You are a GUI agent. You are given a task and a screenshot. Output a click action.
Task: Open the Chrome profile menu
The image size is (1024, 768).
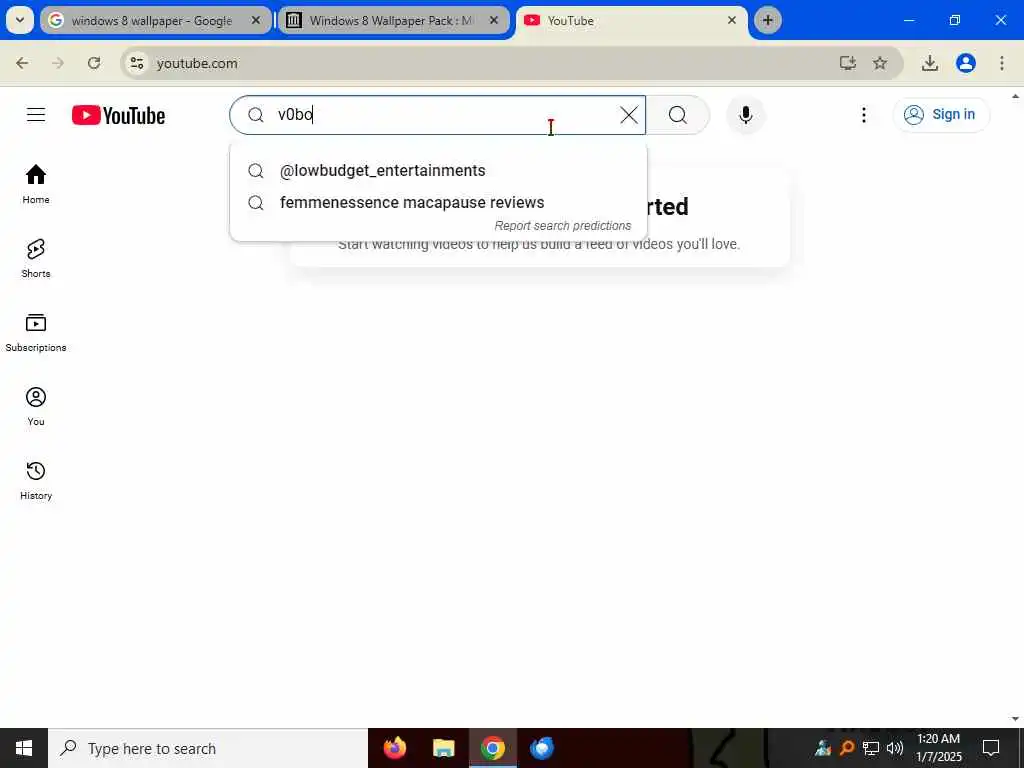point(966,63)
